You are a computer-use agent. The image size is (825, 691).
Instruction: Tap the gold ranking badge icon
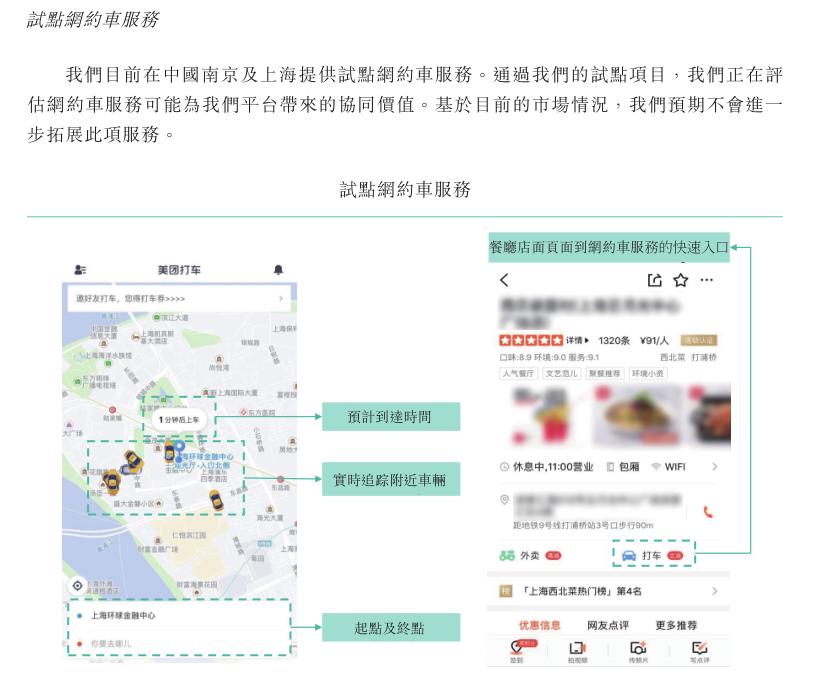click(505, 591)
